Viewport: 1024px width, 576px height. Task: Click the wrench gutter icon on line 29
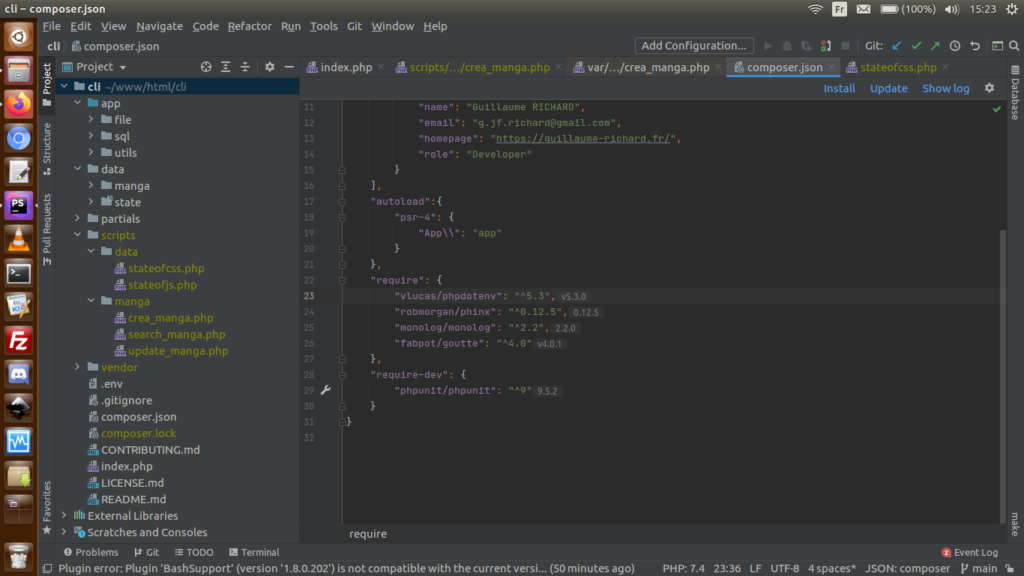coord(325,390)
